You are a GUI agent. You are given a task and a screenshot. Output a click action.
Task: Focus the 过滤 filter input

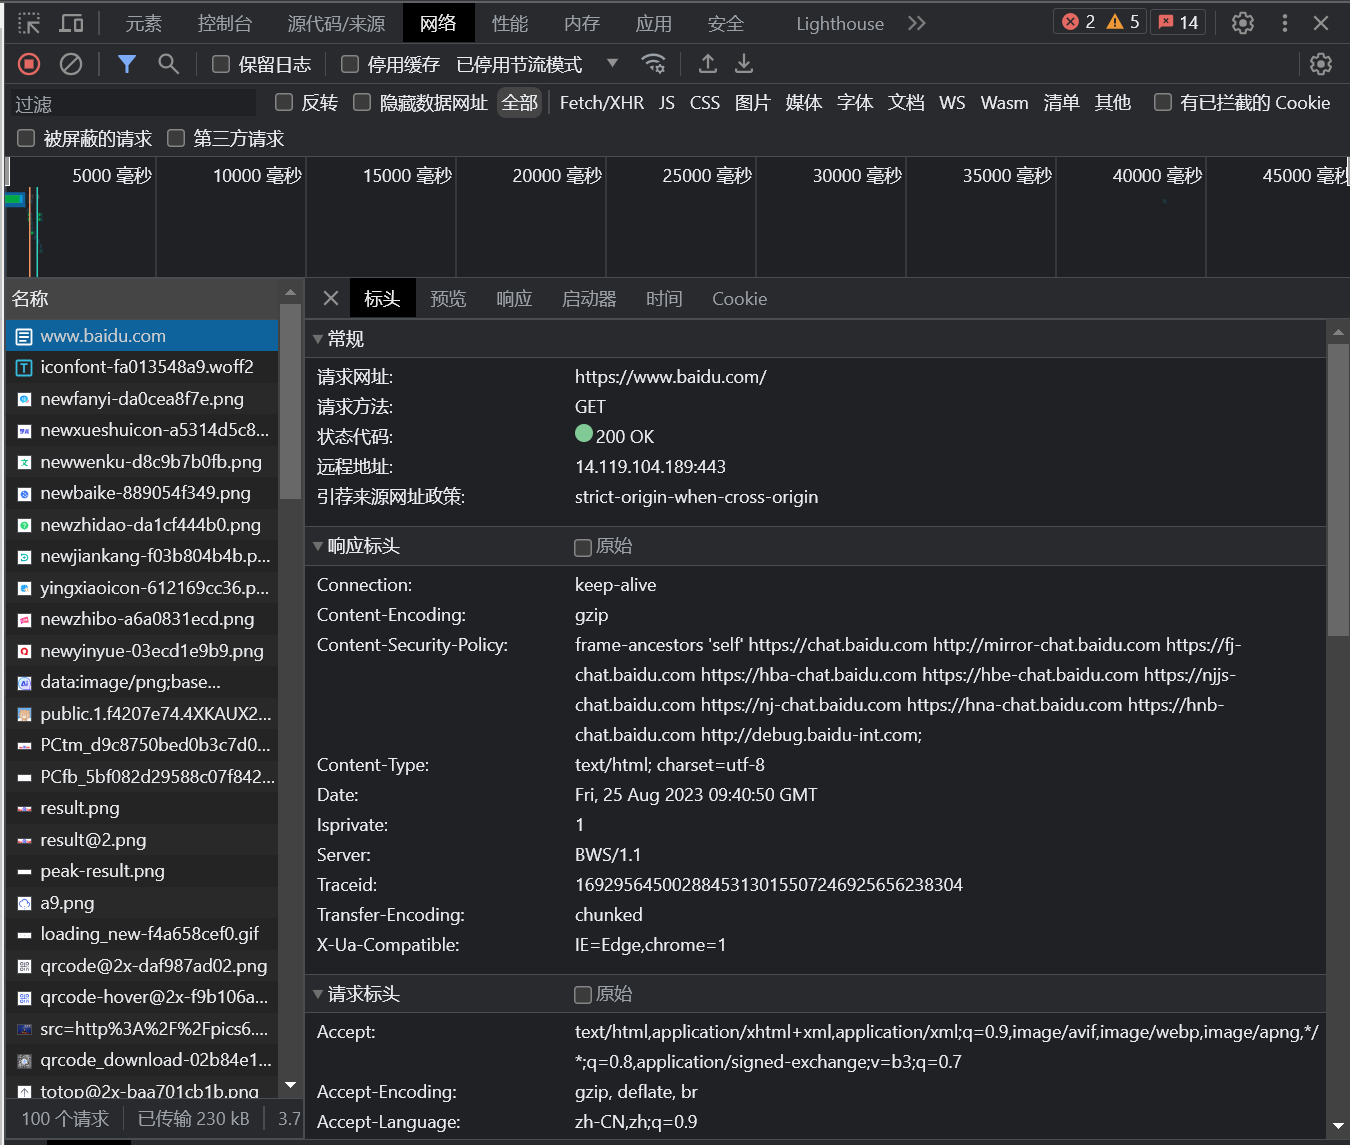pyautogui.click(x=132, y=103)
